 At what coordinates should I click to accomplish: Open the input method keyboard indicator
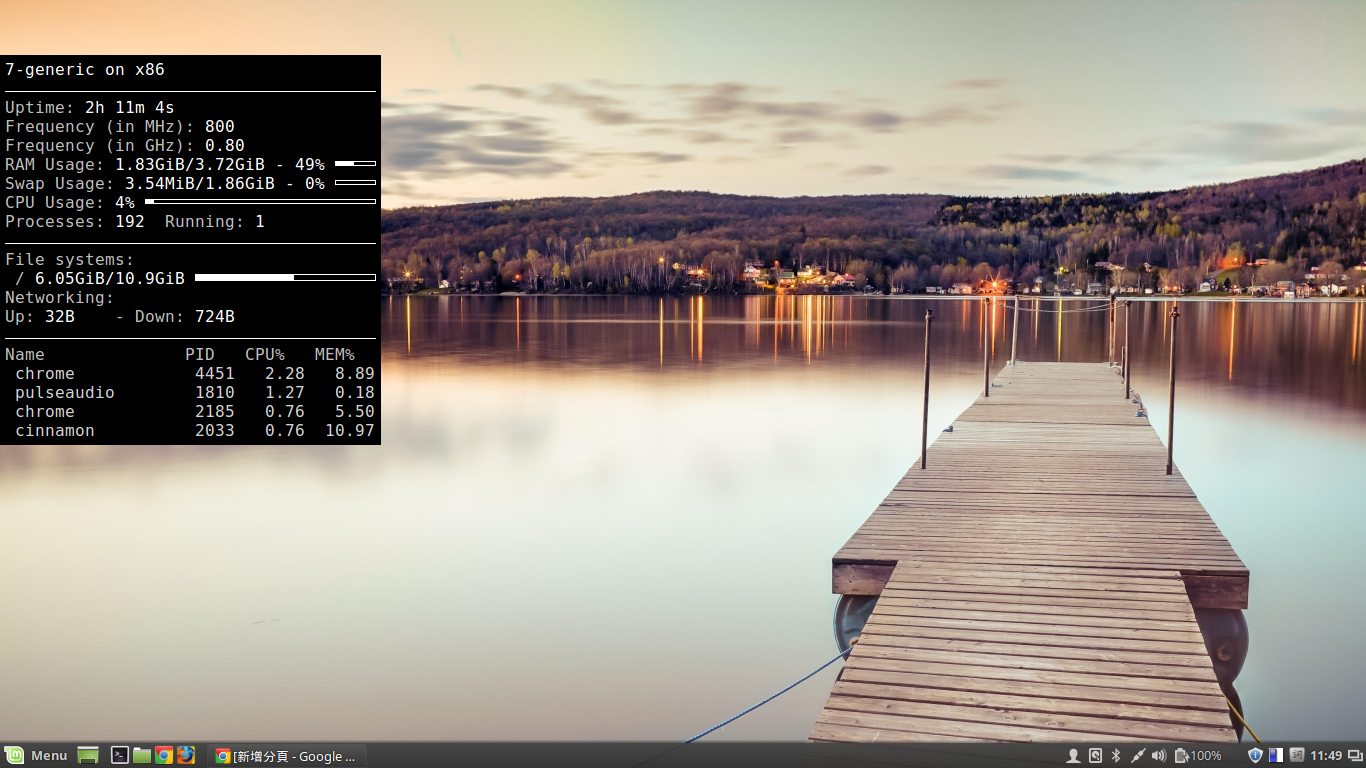pyautogui.click(x=1297, y=756)
